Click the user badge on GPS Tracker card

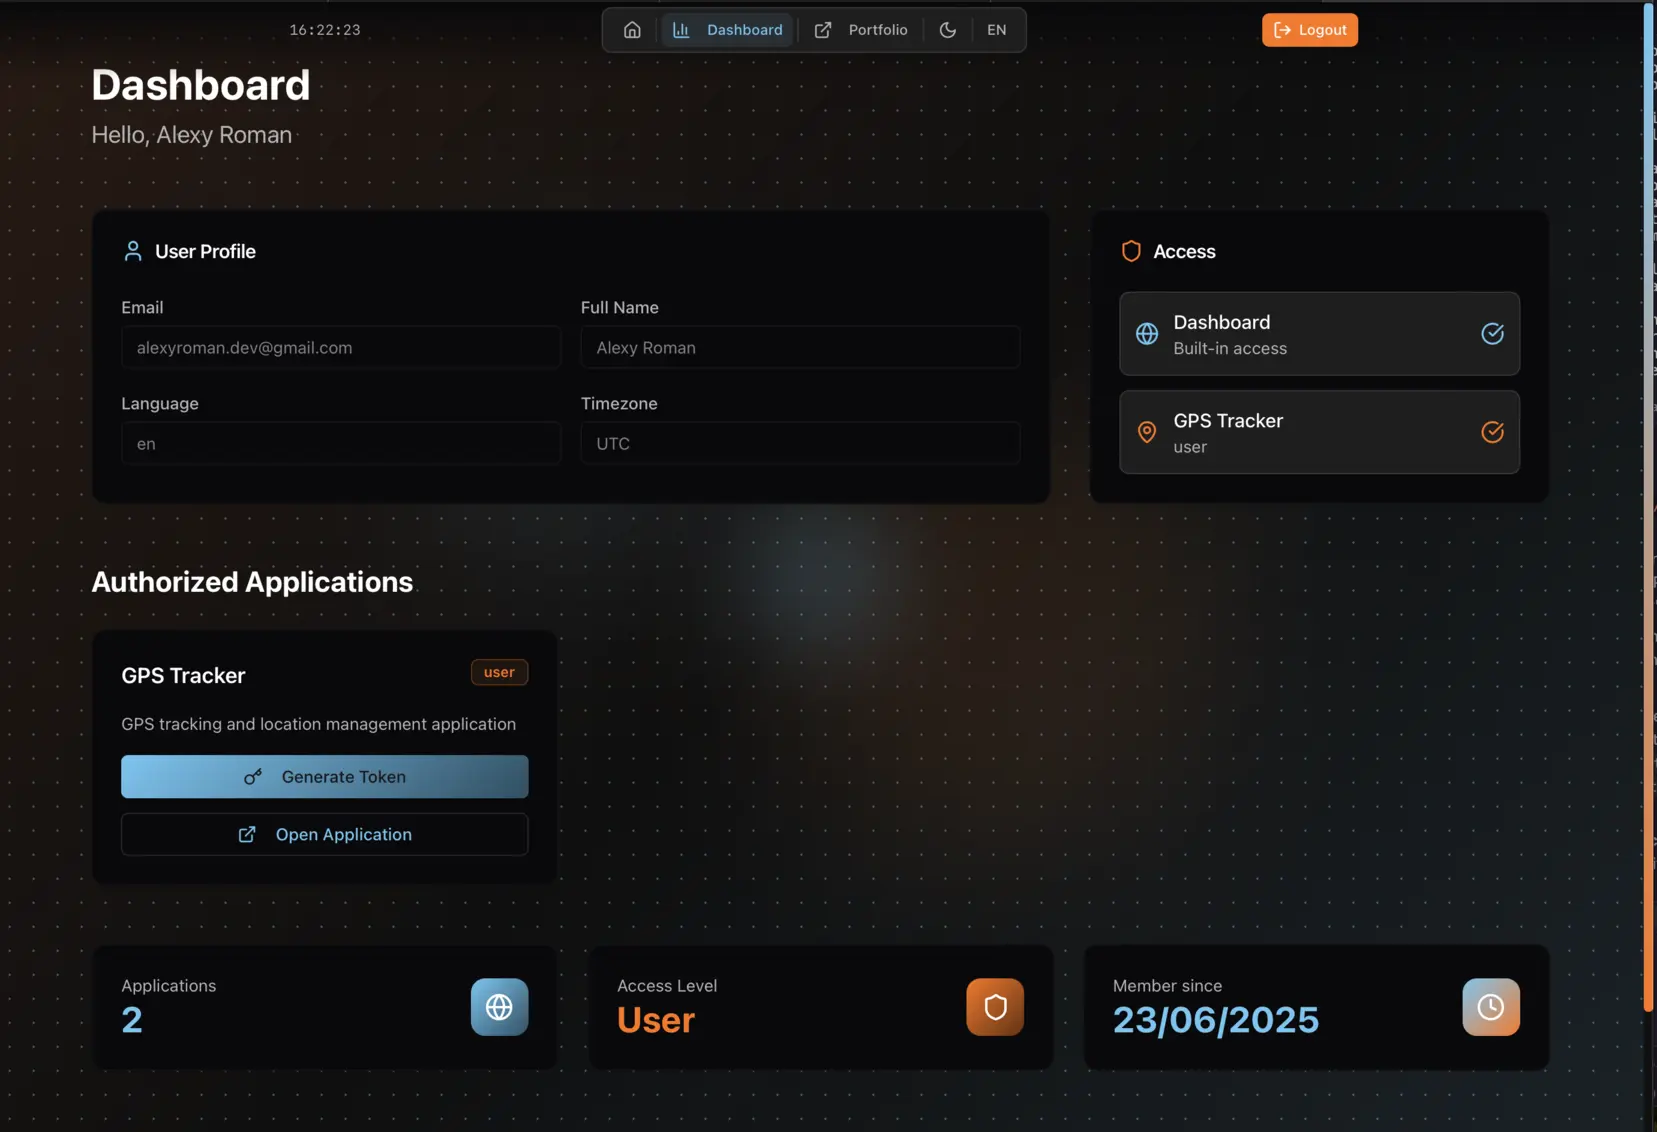499,672
